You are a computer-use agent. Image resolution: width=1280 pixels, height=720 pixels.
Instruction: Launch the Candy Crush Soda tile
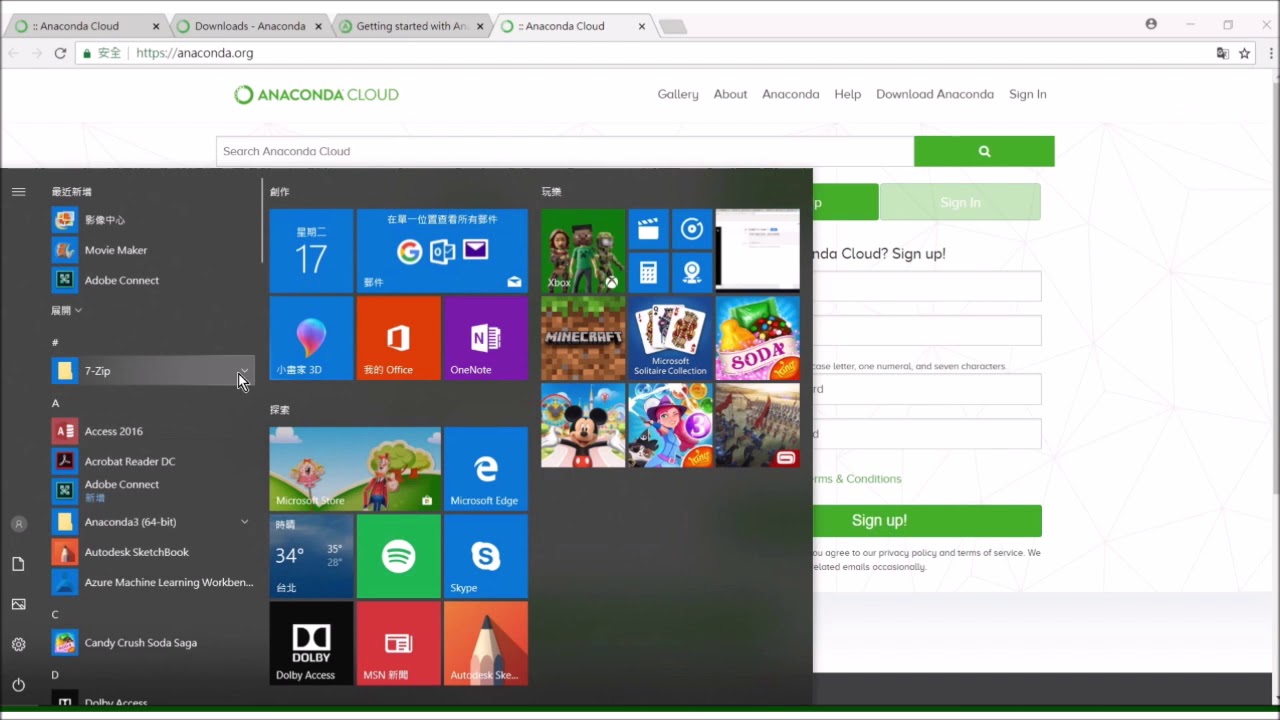(757, 338)
